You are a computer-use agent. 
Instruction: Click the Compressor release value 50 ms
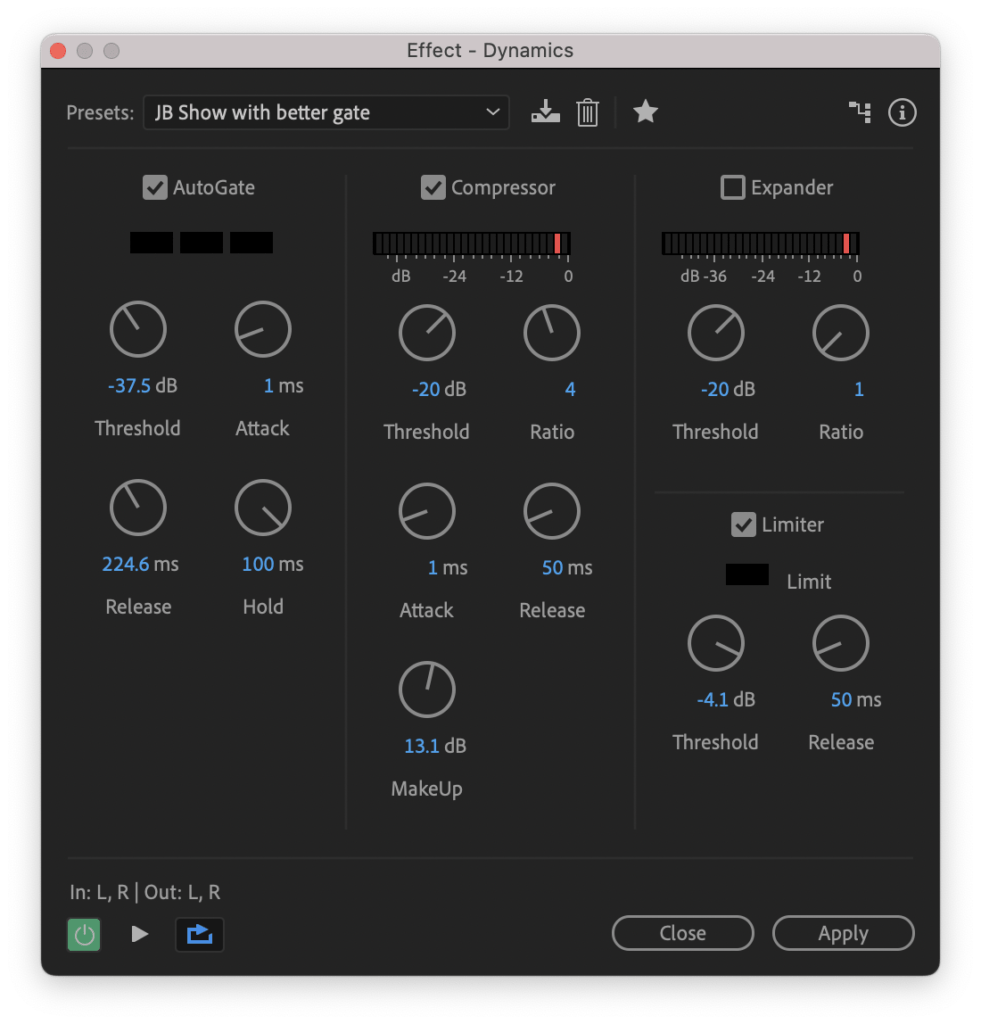[x=567, y=568]
